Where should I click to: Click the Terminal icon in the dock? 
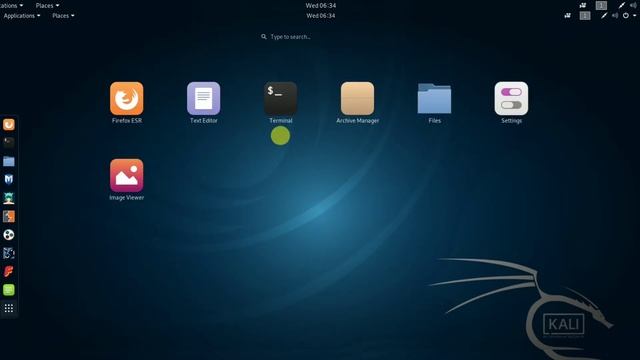tap(9, 142)
